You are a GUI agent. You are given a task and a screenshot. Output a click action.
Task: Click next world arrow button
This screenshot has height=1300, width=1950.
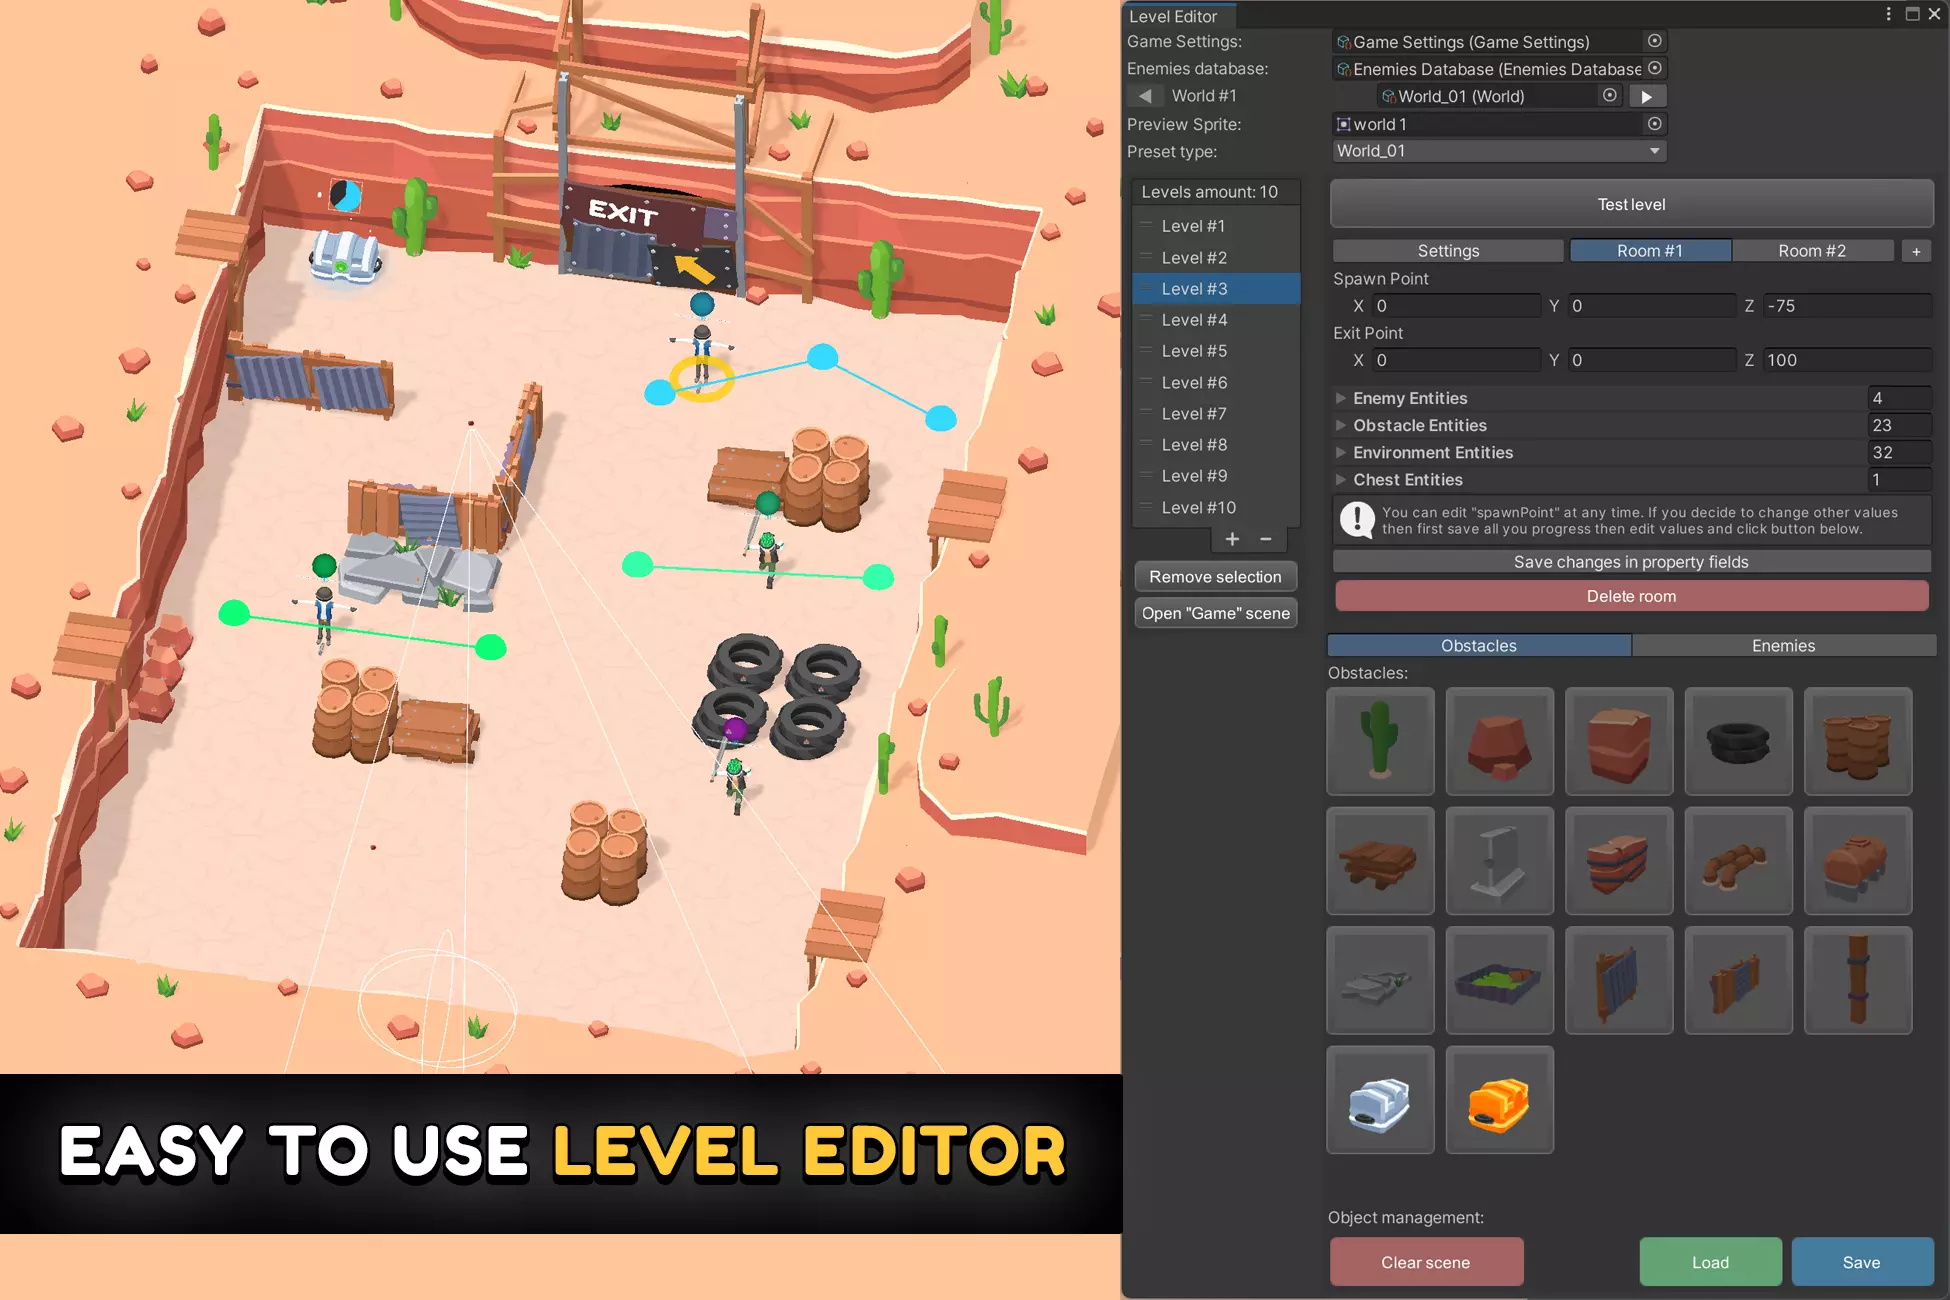coord(1647,96)
